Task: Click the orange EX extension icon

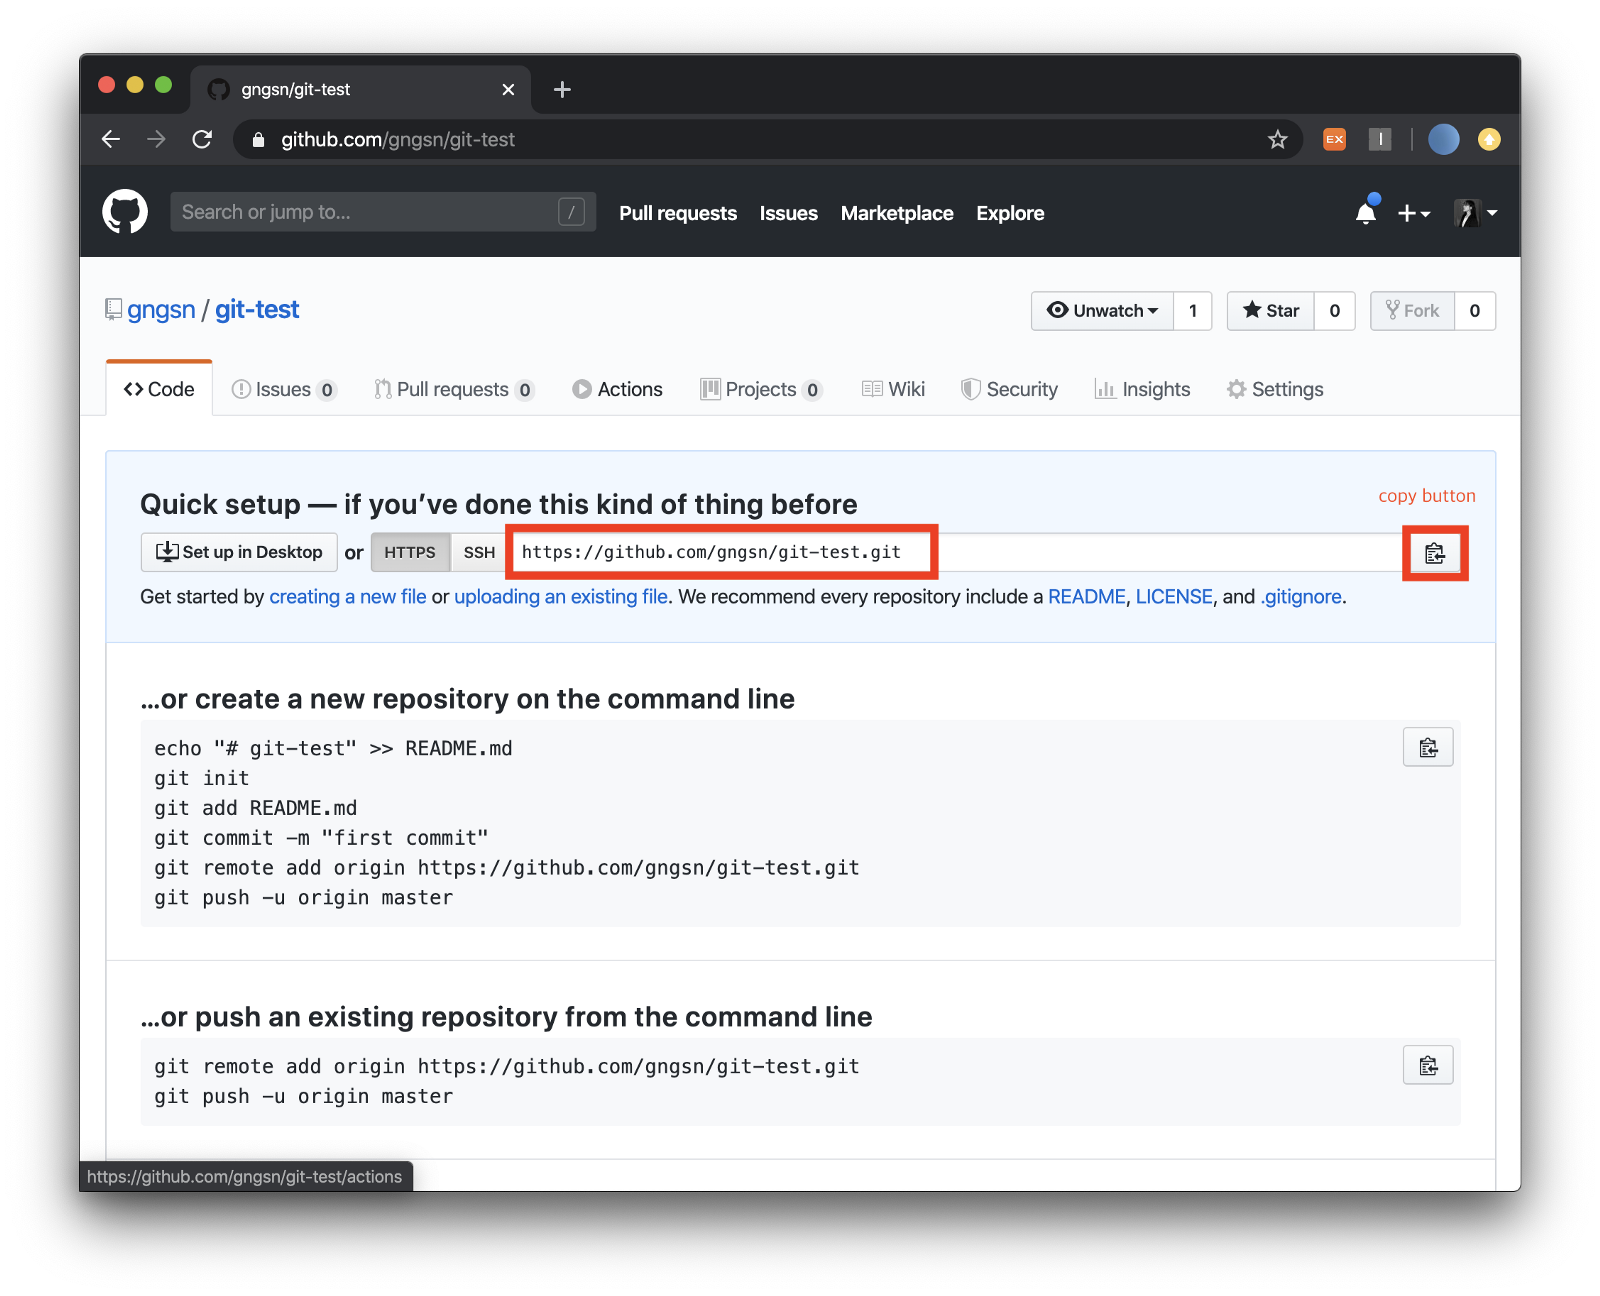Action: (x=1335, y=139)
